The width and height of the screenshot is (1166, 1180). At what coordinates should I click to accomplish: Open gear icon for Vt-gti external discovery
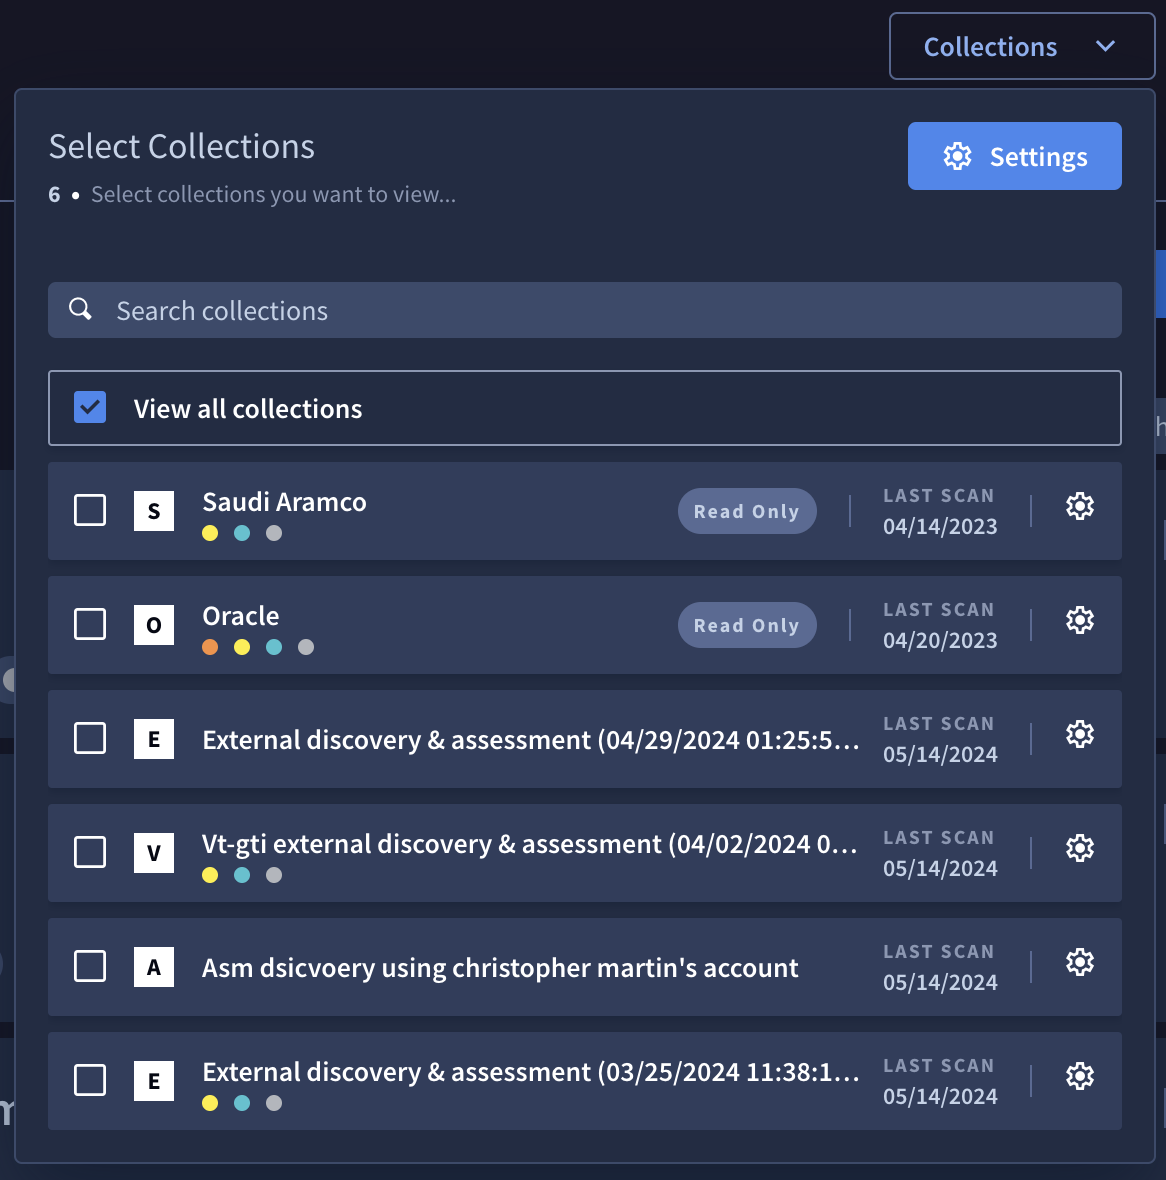point(1079,848)
